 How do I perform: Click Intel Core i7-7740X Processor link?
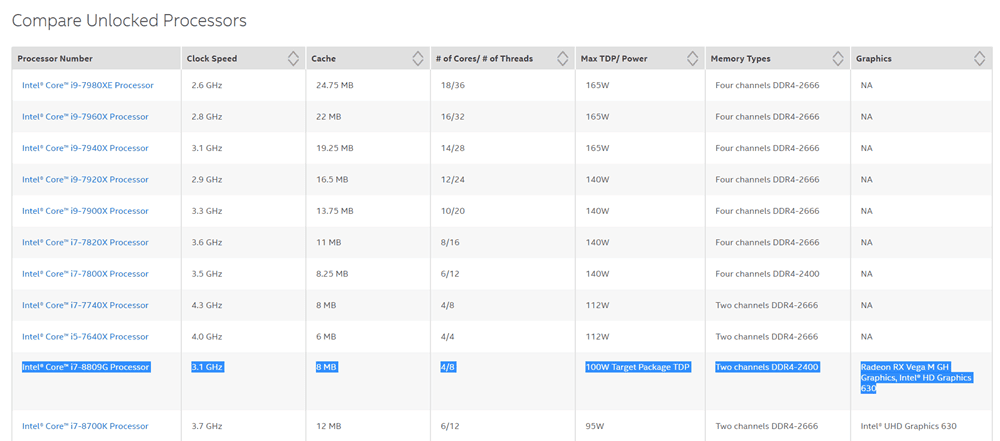pos(85,306)
